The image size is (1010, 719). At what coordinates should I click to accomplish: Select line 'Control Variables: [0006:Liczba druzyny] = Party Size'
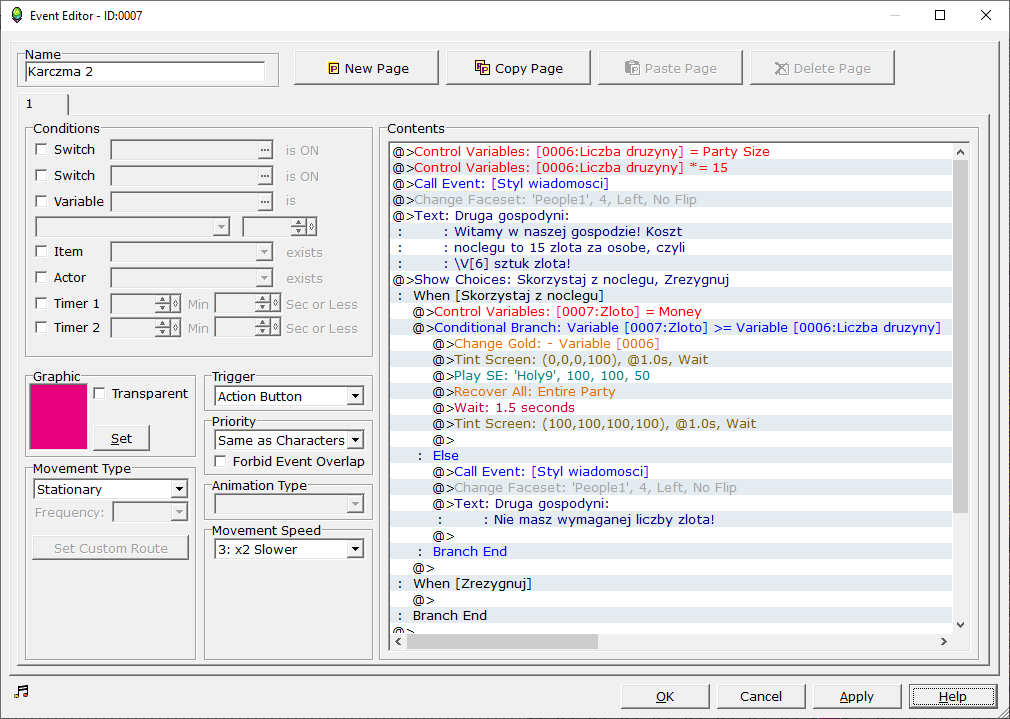coord(671,151)
